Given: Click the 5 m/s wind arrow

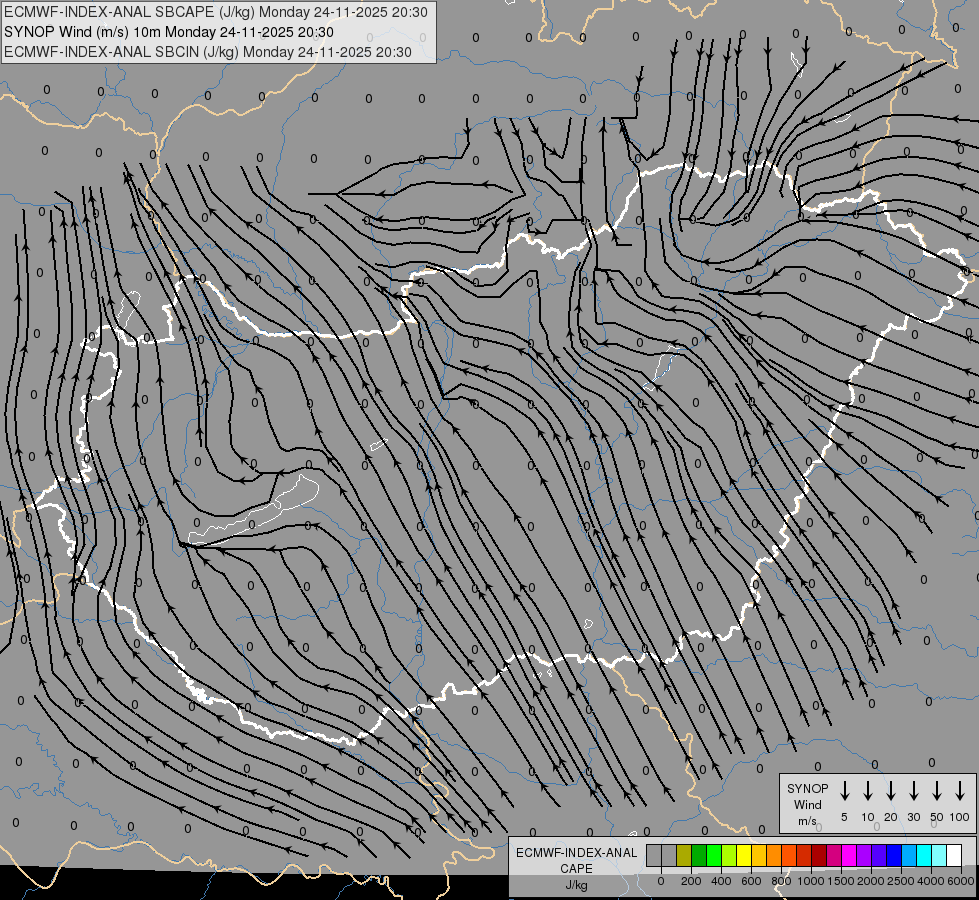Looking at the screenshot, I should [x=844, y=791].
